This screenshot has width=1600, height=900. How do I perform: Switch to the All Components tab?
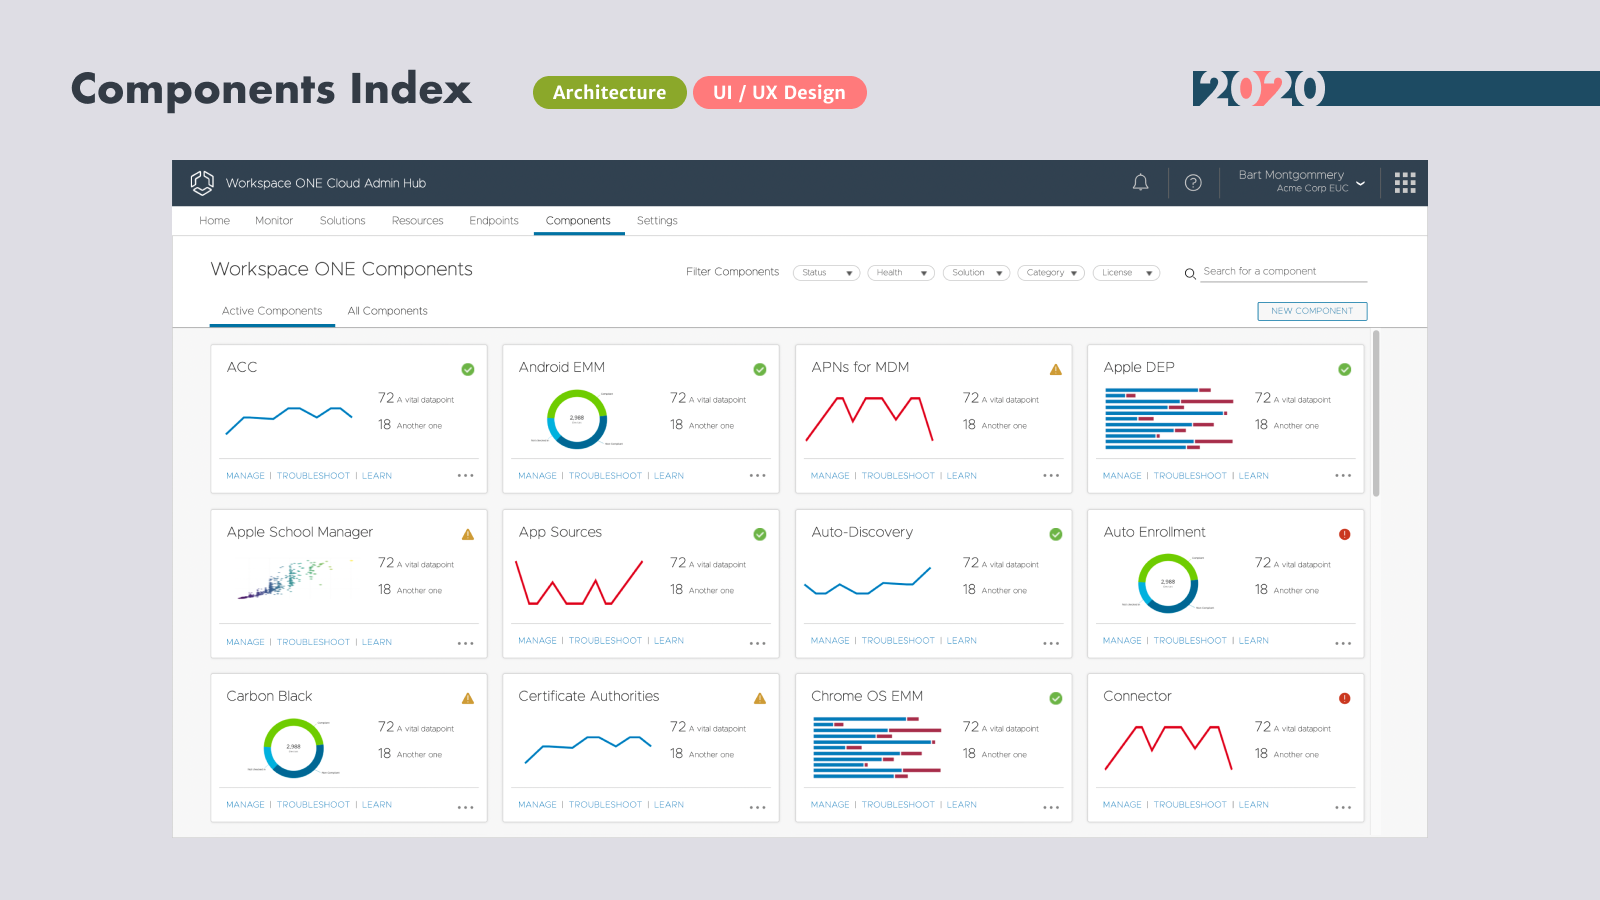387,311
